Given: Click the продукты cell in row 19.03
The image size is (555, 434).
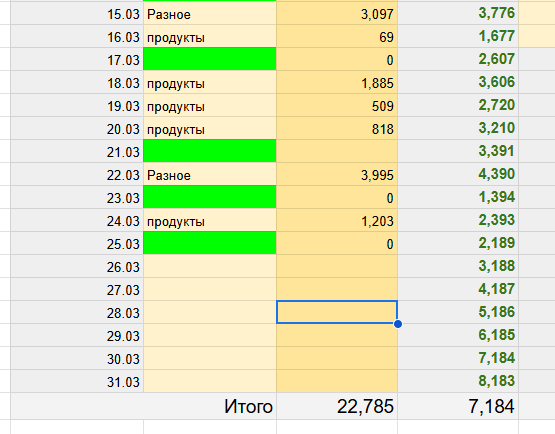Looking at the screenshot, I should pos(210,105).
